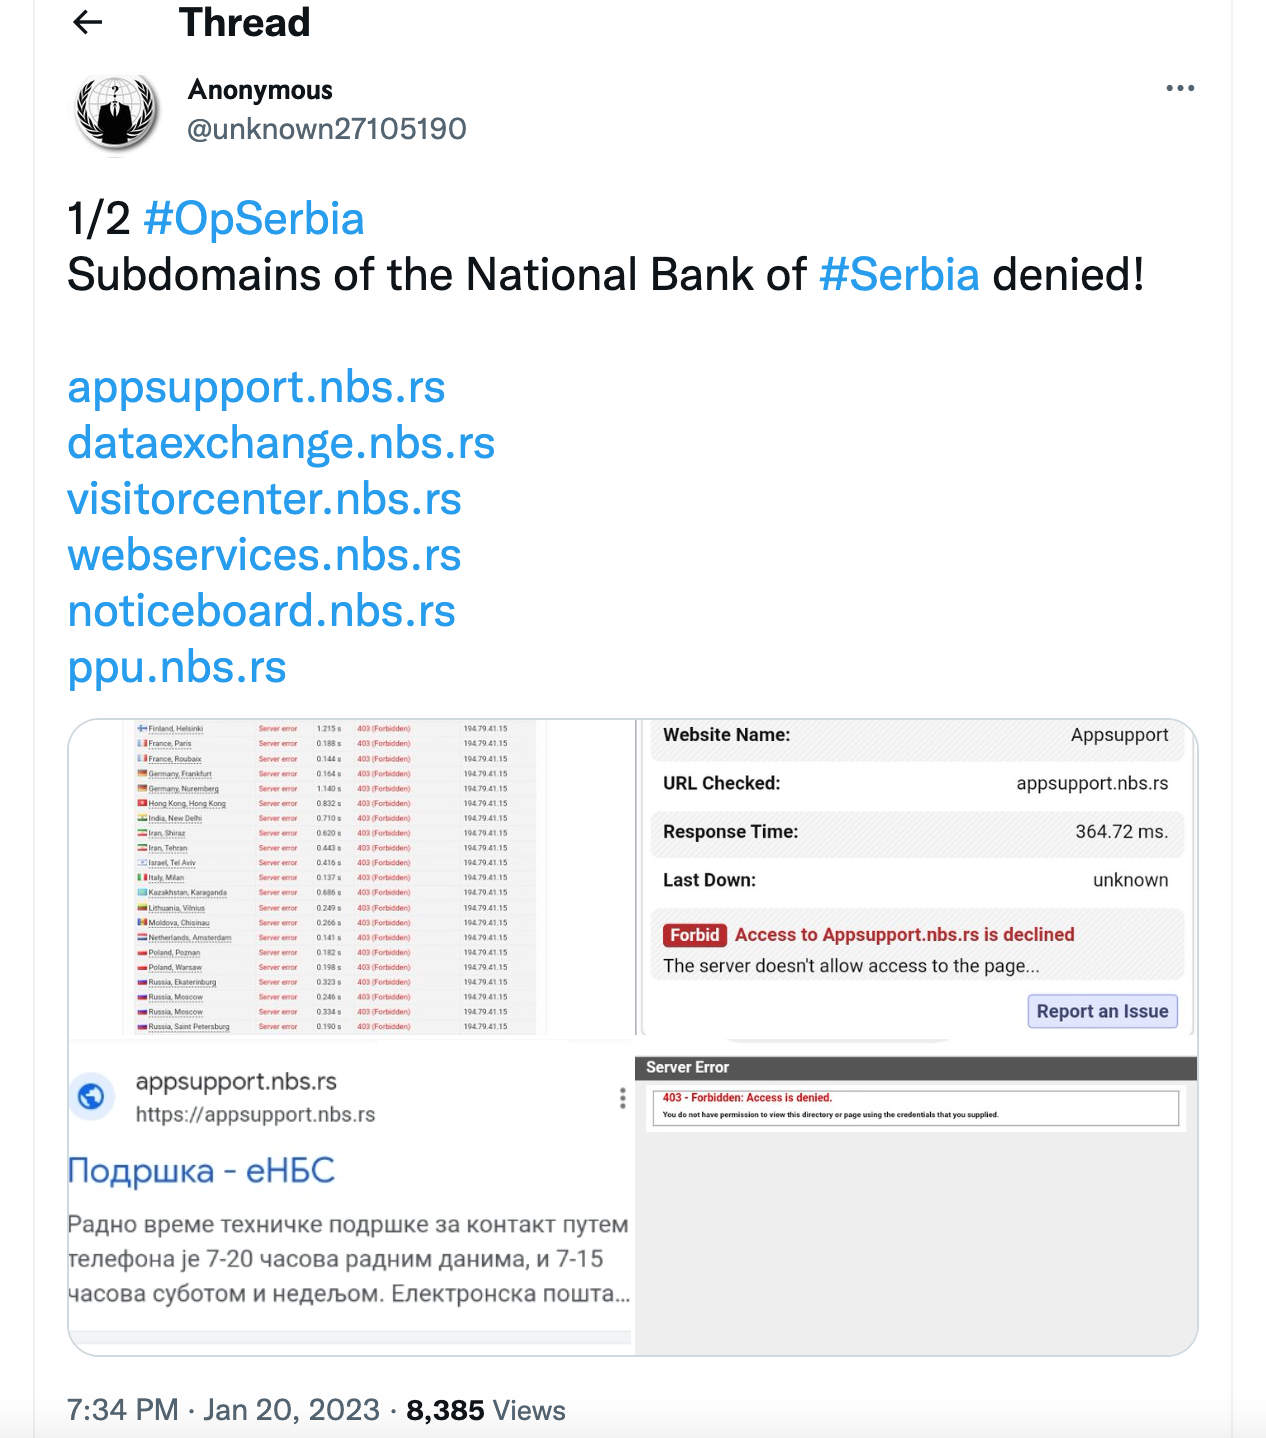Screen dimensions: 1266x1438
Task: Open the webservices.nbs.rs link
Action: [264, 555]
